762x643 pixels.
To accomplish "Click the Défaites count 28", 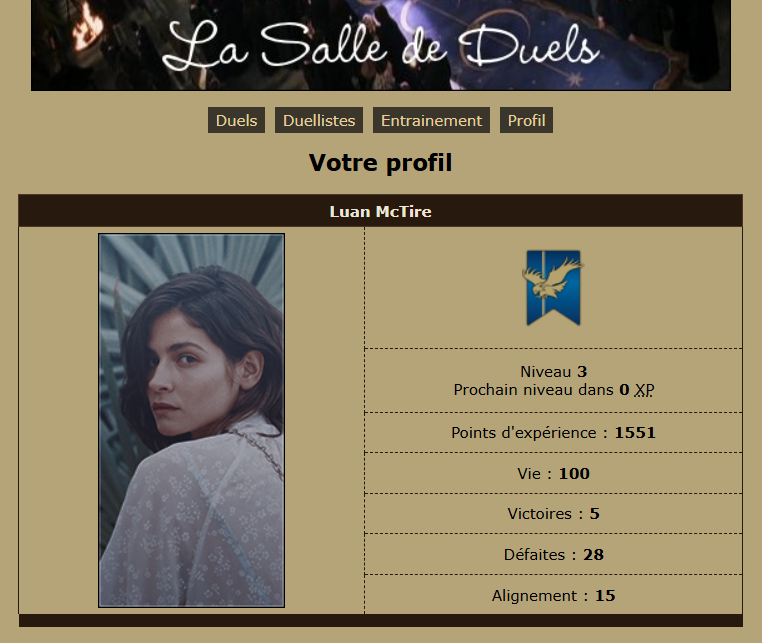I will (x=593, y=555).
